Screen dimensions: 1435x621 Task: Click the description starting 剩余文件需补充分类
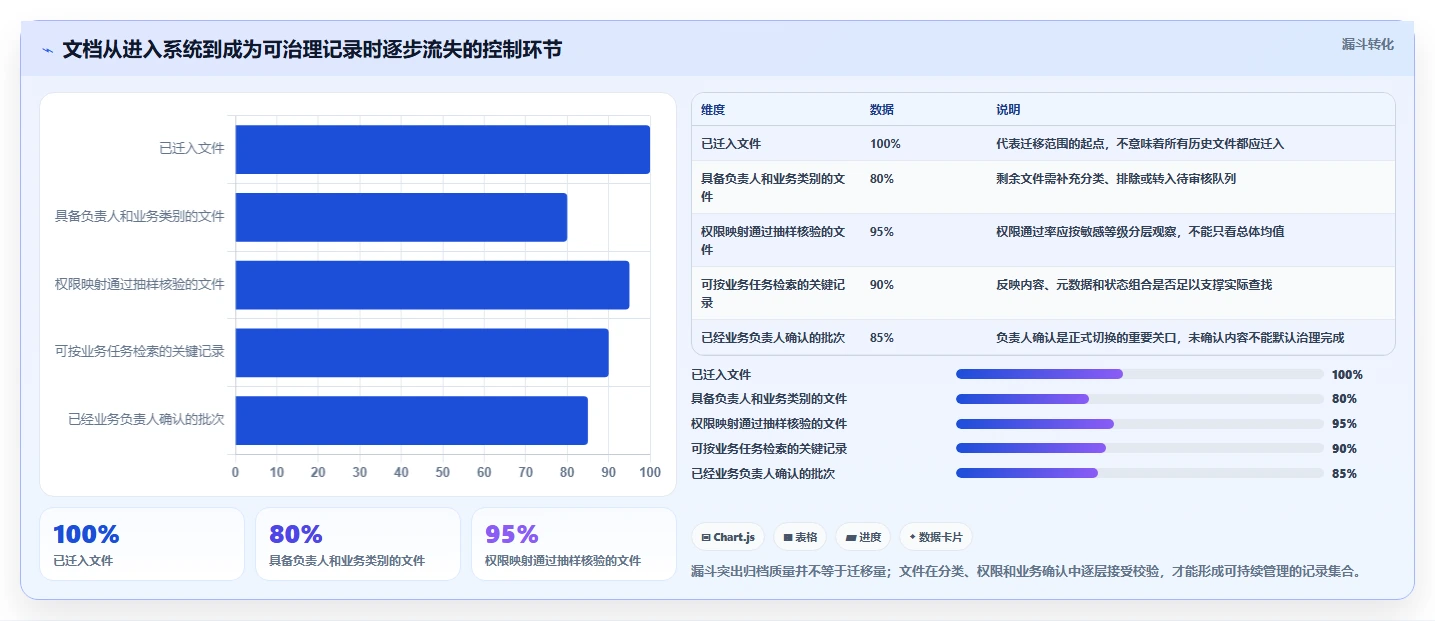click(1116, 179)
